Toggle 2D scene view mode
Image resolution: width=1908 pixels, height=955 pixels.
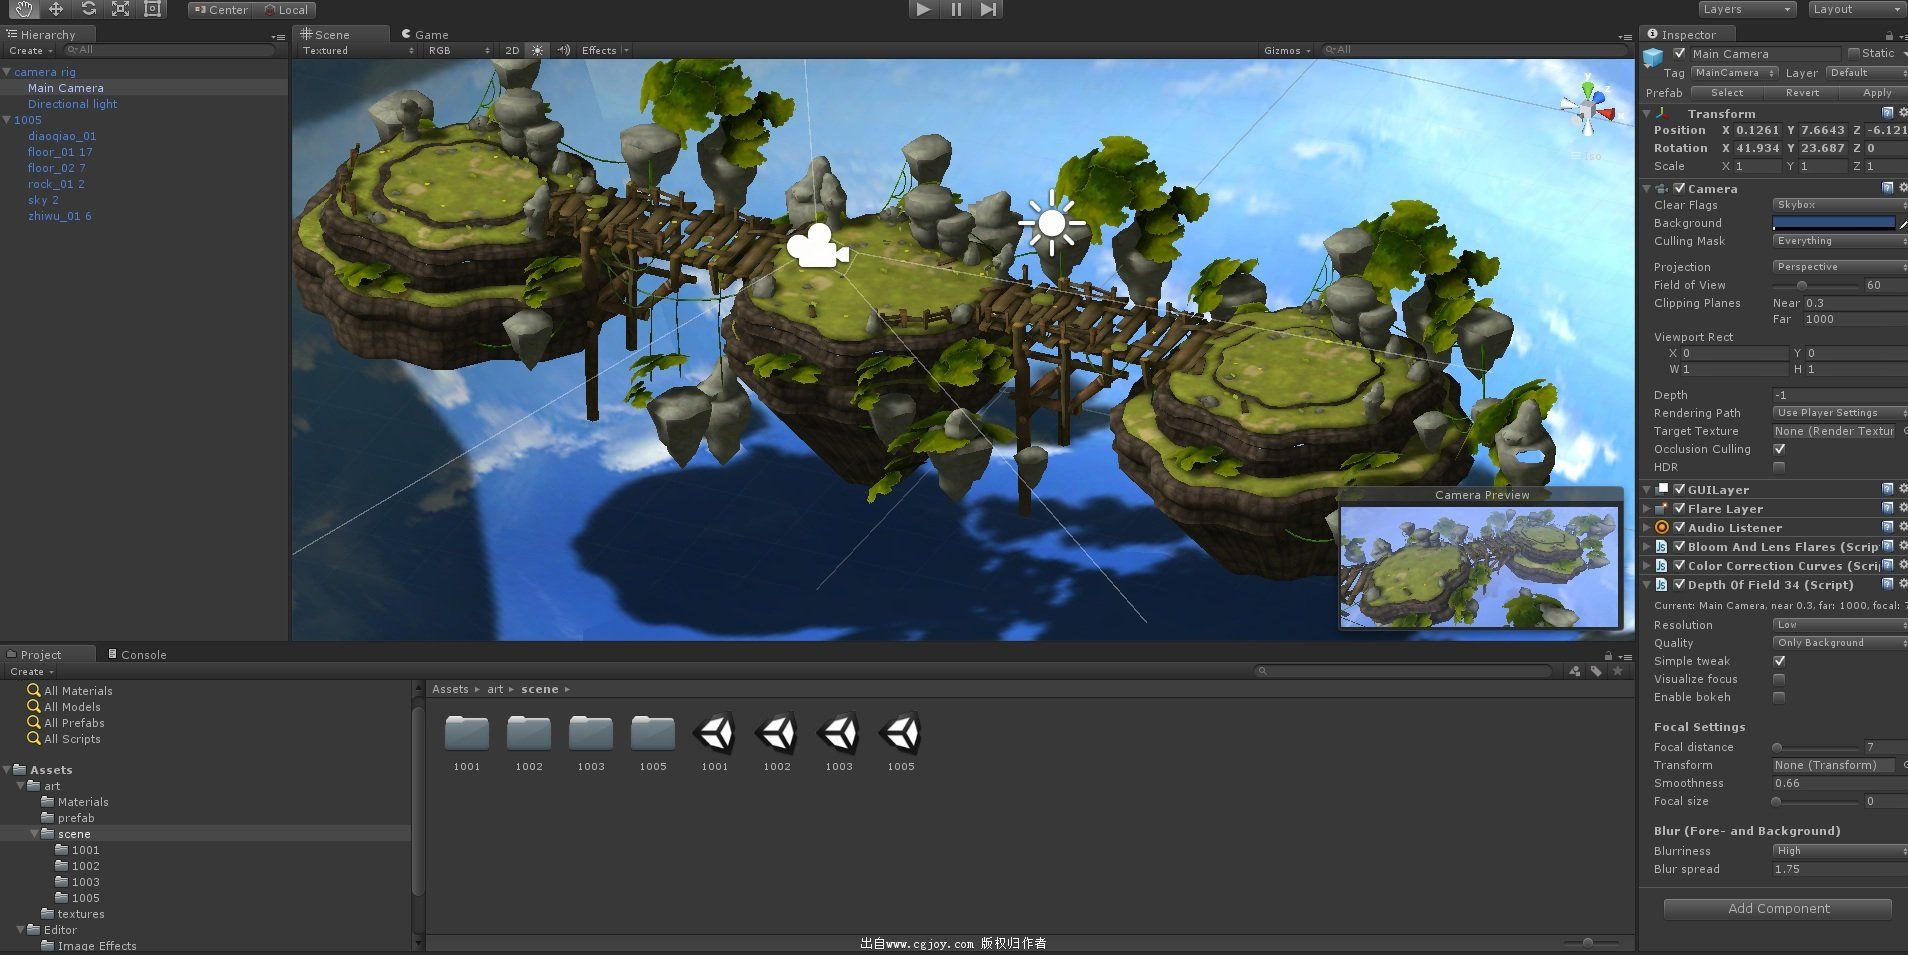(512, 50)
